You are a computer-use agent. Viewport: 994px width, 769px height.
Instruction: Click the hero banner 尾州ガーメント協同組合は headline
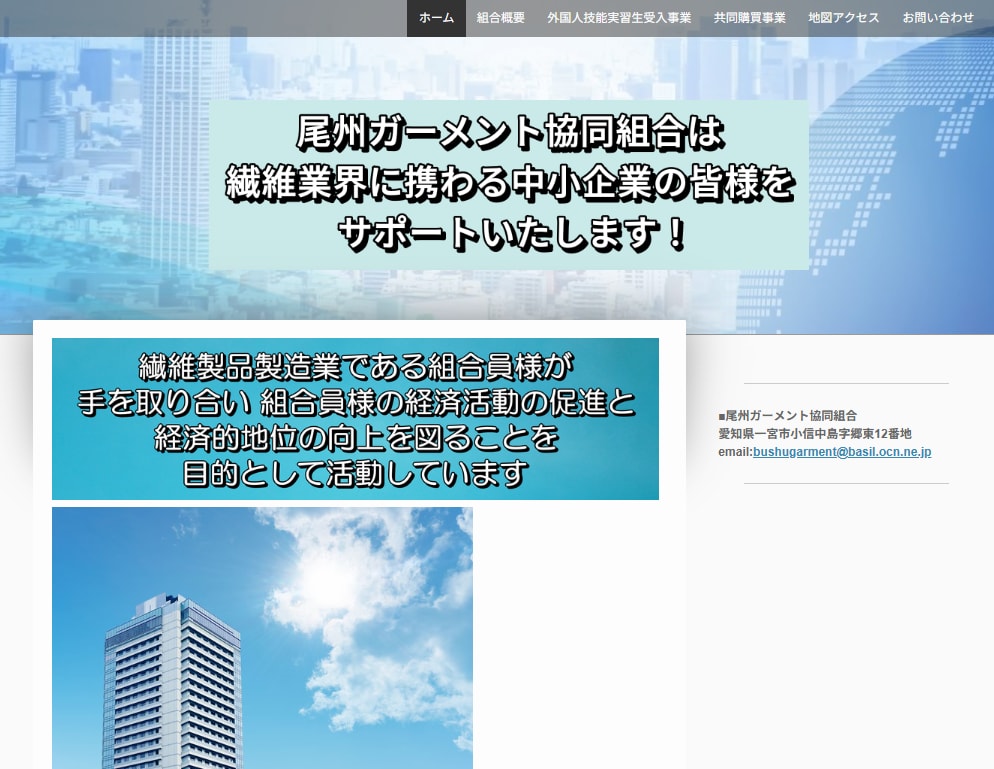(509, 184)
